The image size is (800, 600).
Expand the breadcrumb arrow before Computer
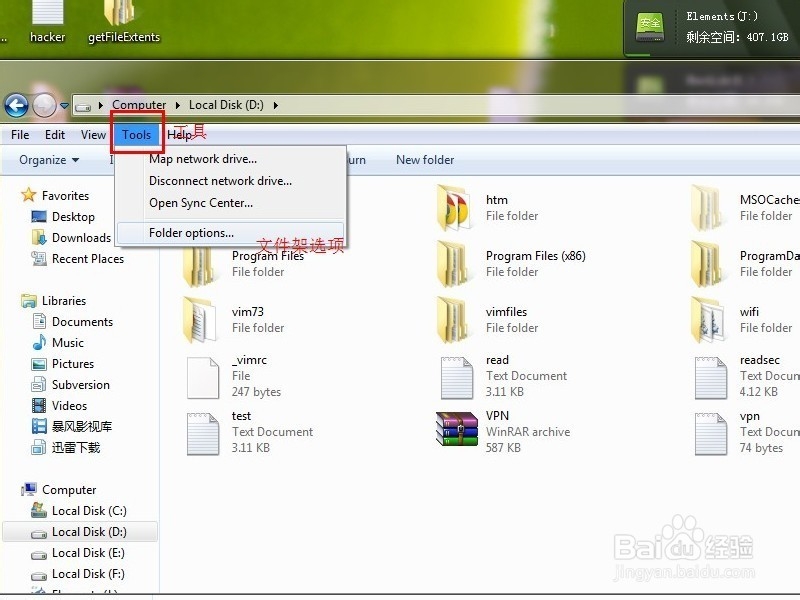pyautogui.click(x=101, y=105)
